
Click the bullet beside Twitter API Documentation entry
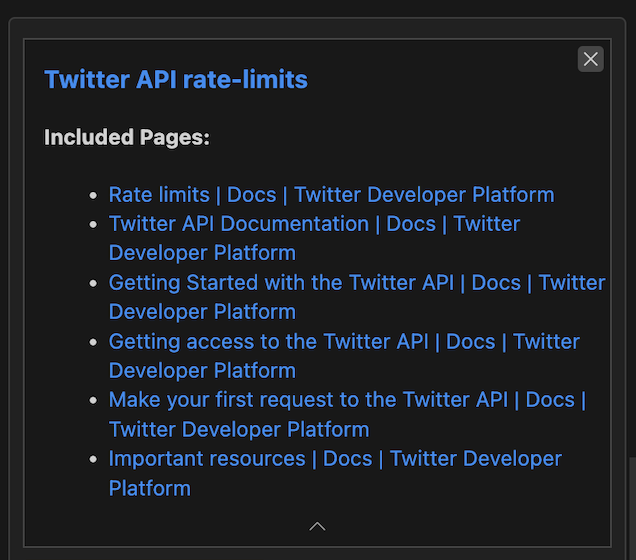coord(93,225)
